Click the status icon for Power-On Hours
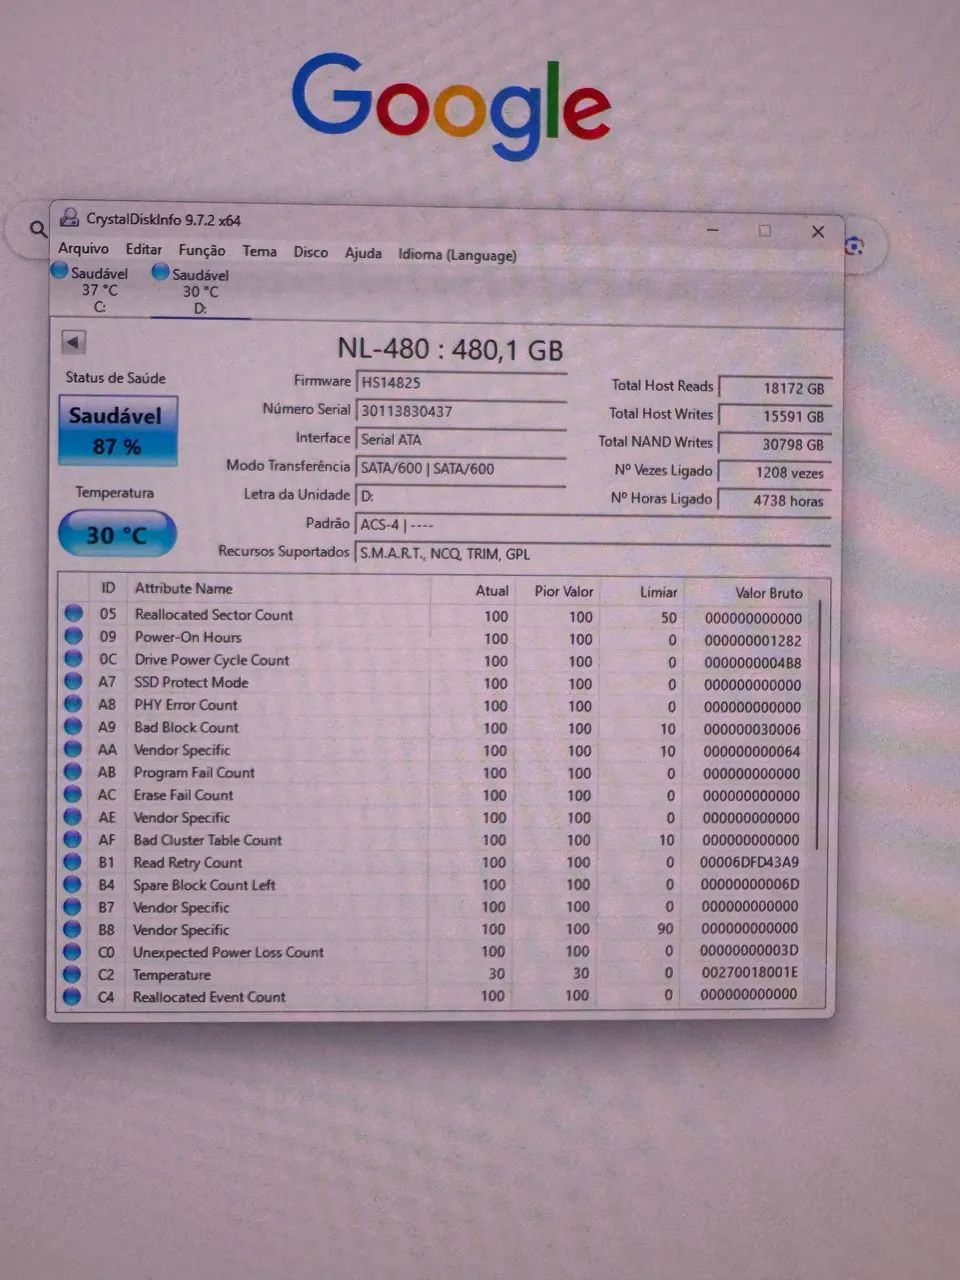This screenshot has width=960, height=1280. (x=73, y=636)
